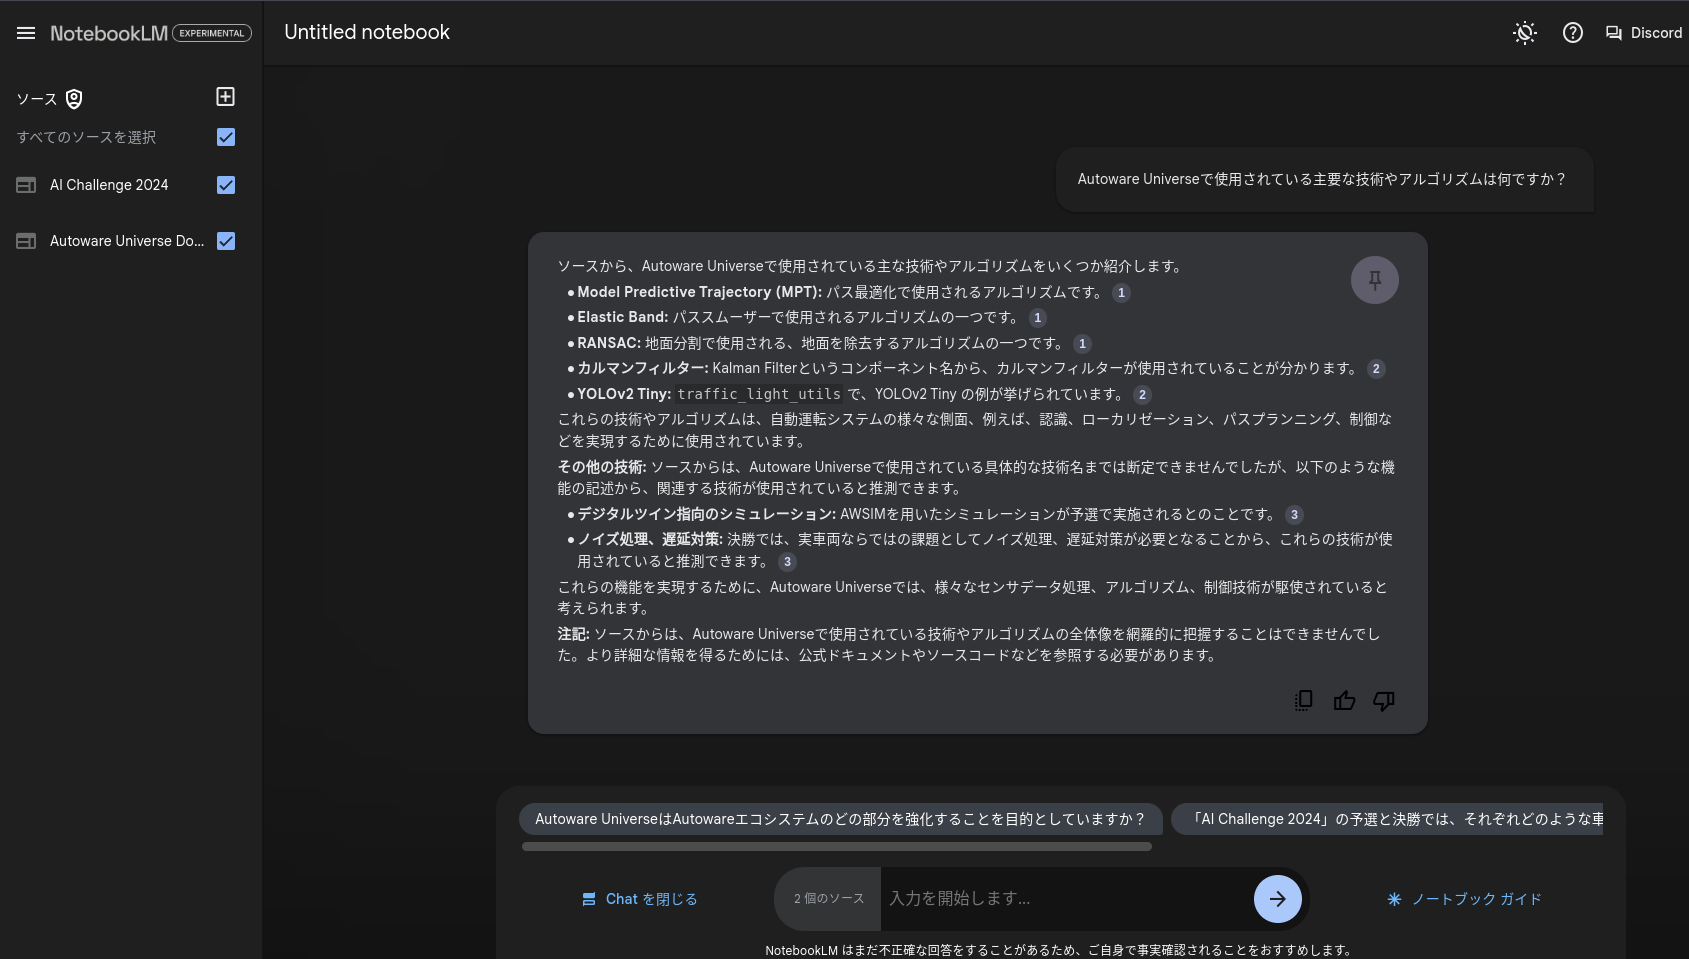
Task: Click the ソース sources heading
Action: [37, 99]
